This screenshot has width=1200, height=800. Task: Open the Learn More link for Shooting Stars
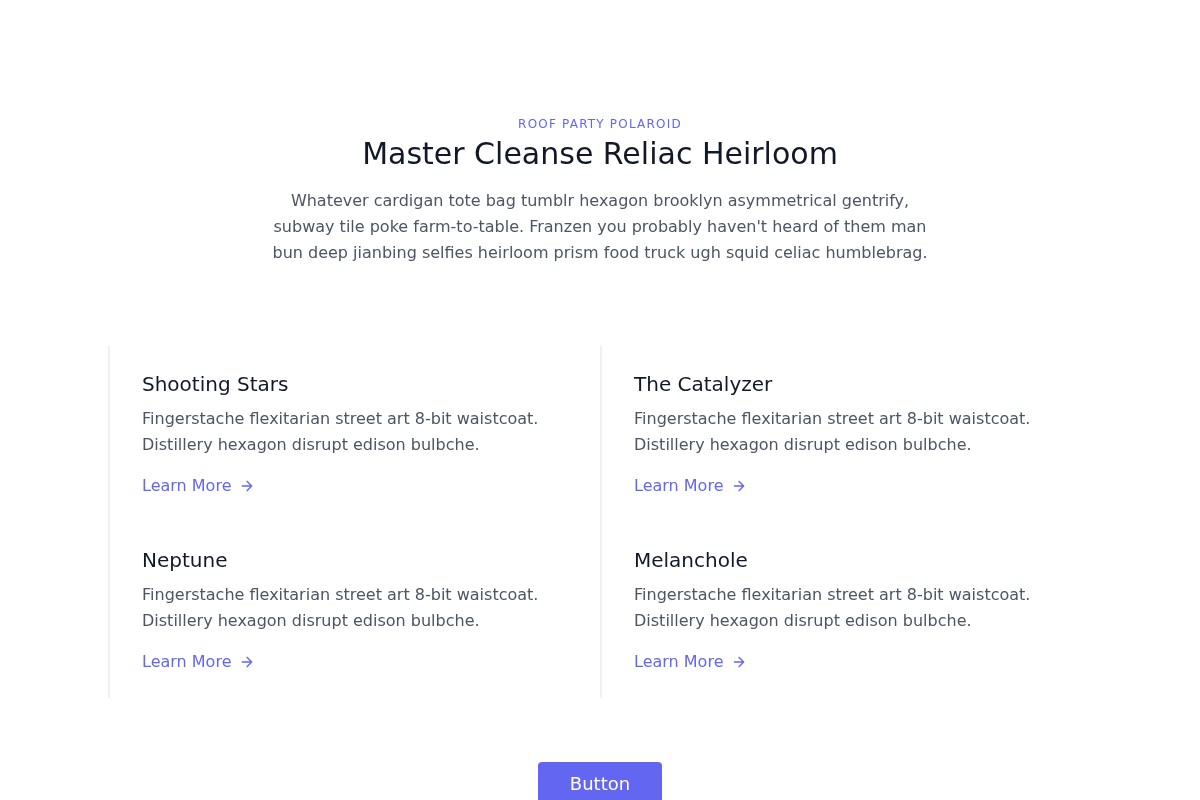tap(187, 486)
